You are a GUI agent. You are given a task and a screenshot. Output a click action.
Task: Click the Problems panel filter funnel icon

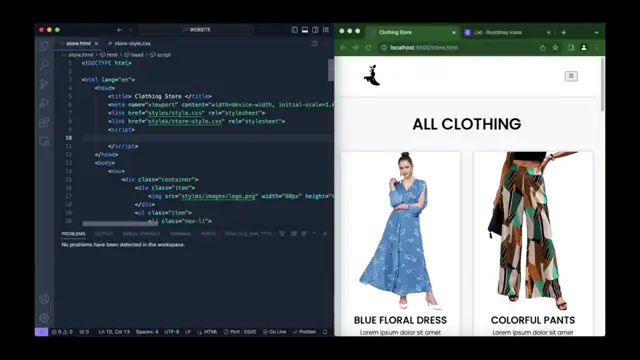point(282,234)
